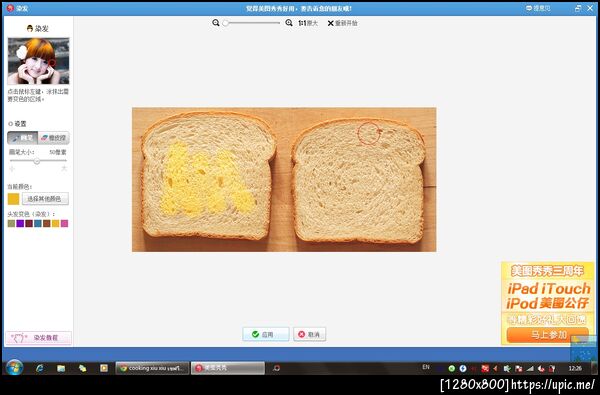Screen dimensions: 600x395
Task: Click the large brush size star icon
Action: pos(64,168)
